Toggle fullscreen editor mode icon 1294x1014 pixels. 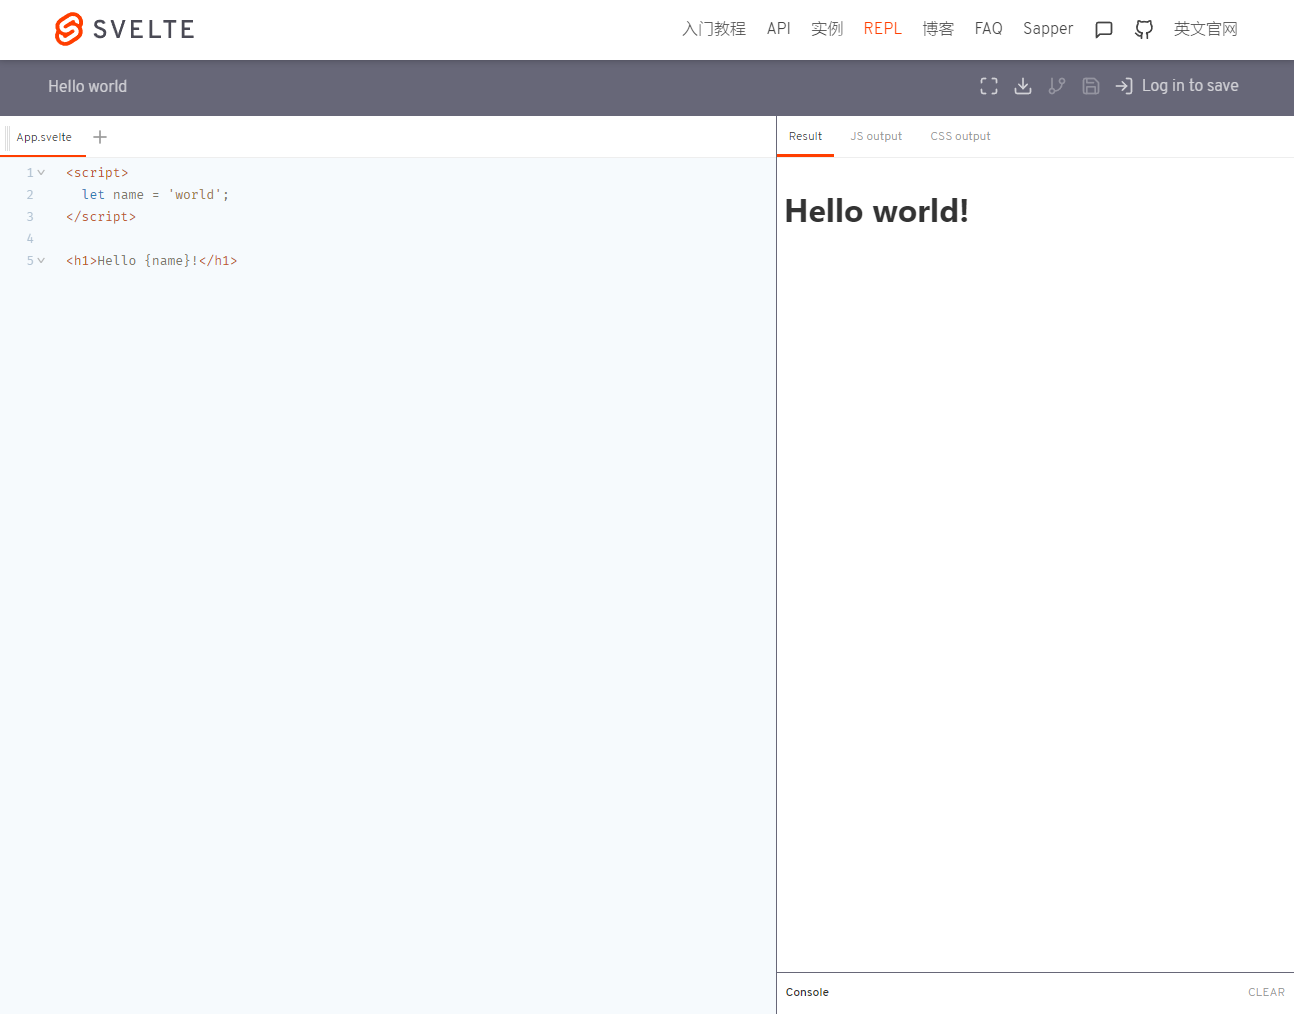989,86
